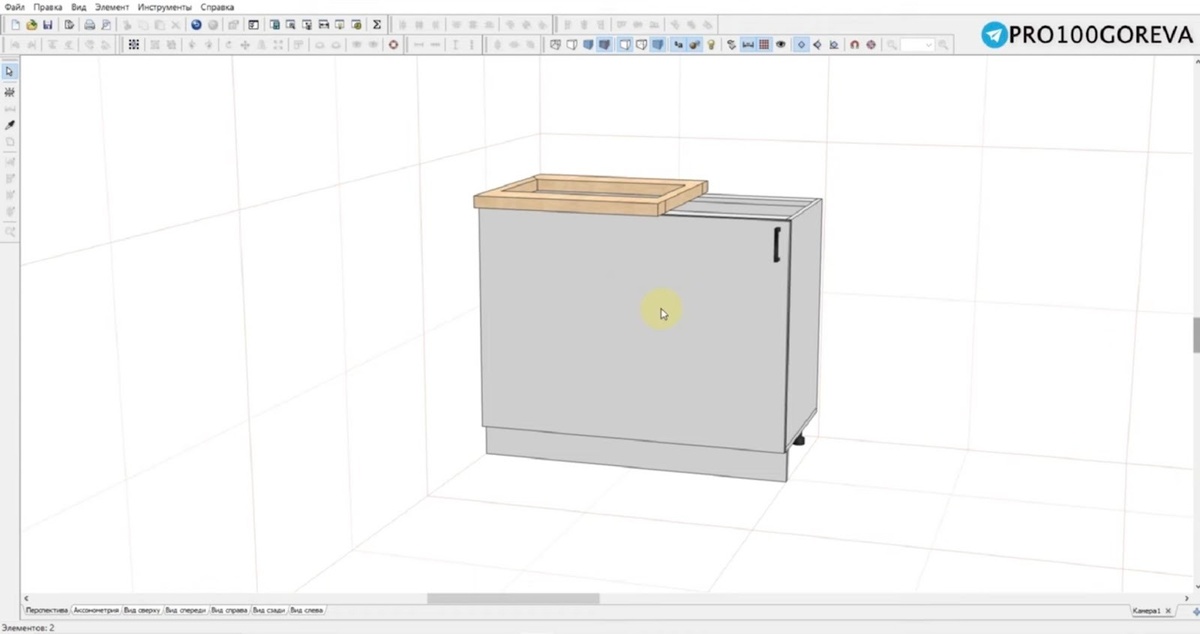Viewport: 1200px width, 634px height.
Task: Click the blue undo arrow icon
Action: 196,25
